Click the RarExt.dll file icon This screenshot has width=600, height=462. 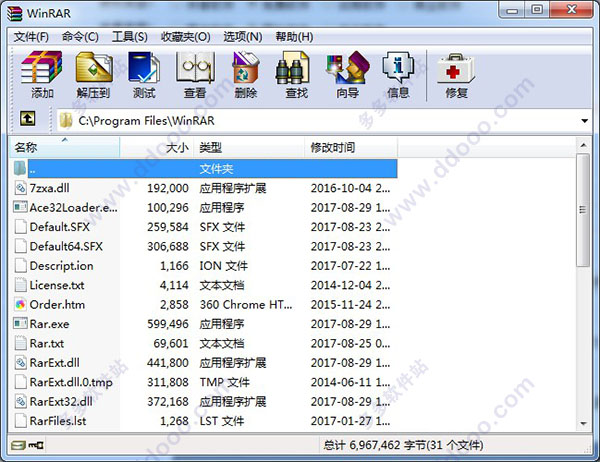[x=20, y=362]
